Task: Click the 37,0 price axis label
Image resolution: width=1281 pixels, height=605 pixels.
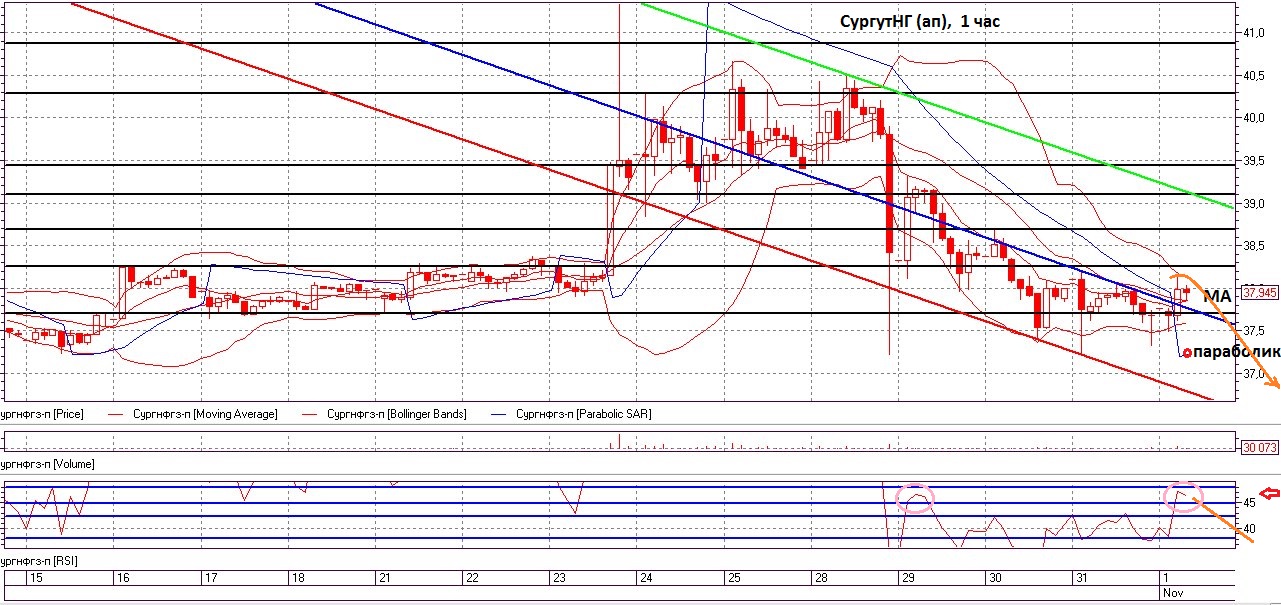Action: click(x=1255, y=374)
